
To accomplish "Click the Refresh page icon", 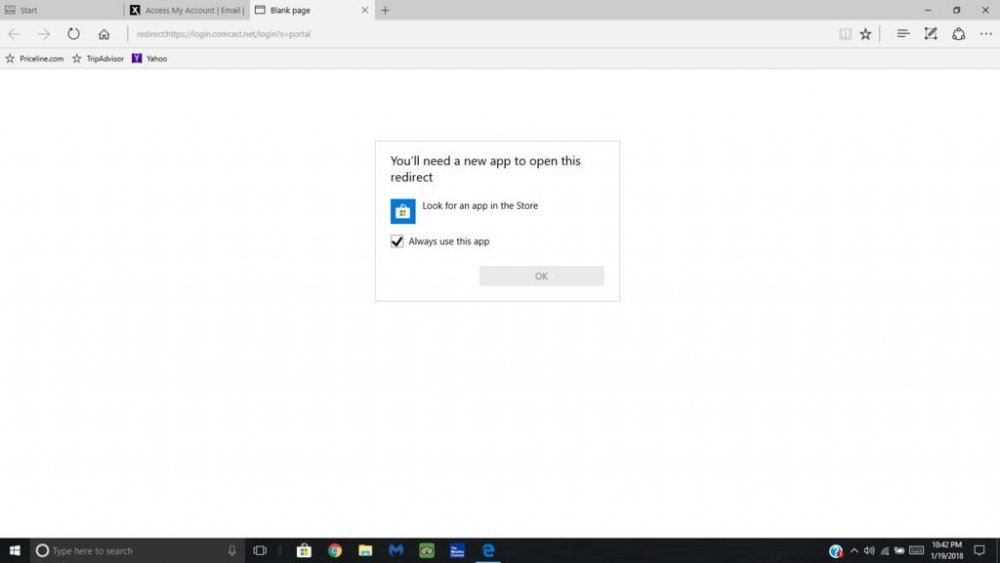I will pos(73,34).
